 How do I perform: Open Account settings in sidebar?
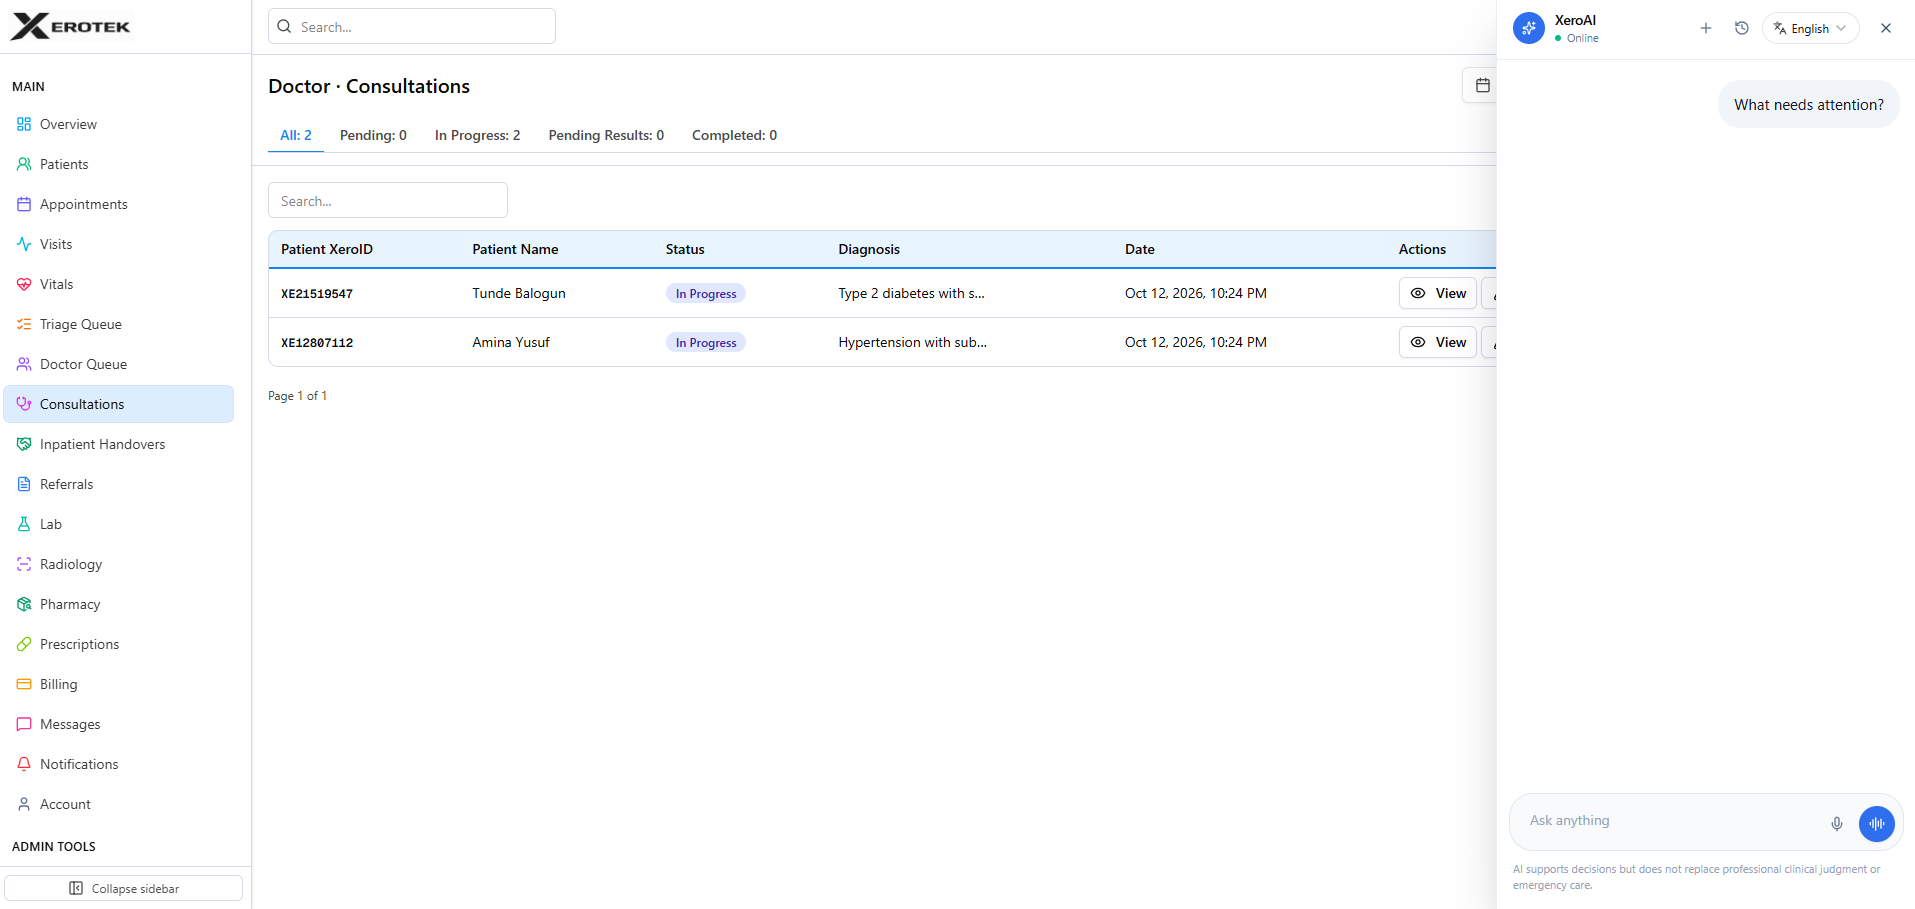click(x=118, y=804)
